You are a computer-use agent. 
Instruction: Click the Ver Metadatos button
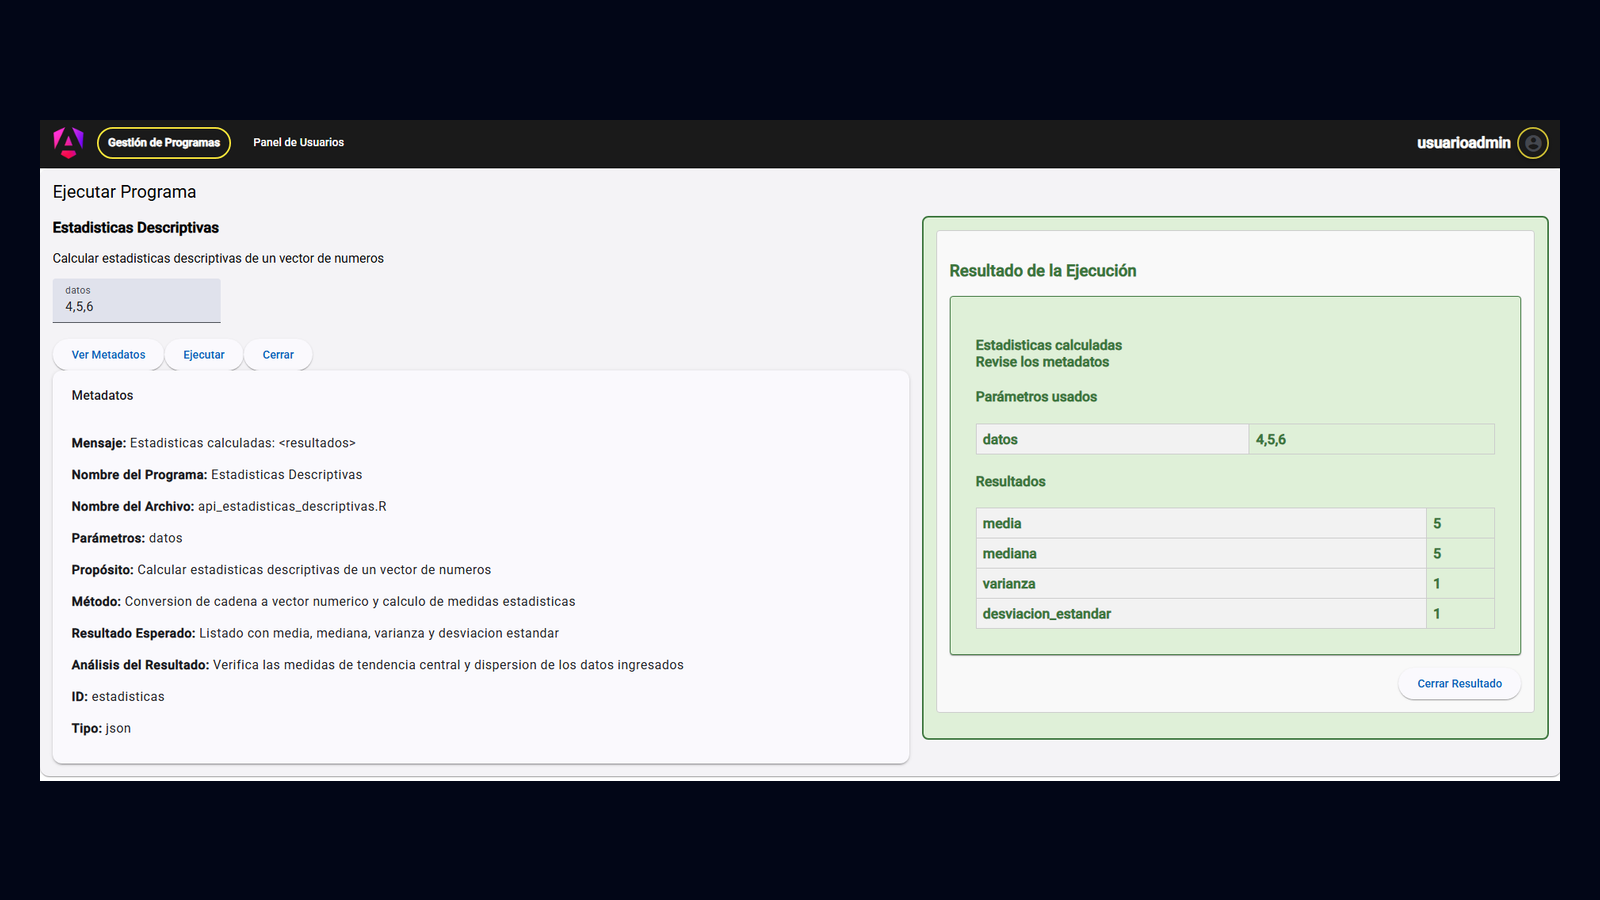tap(108, 355)
